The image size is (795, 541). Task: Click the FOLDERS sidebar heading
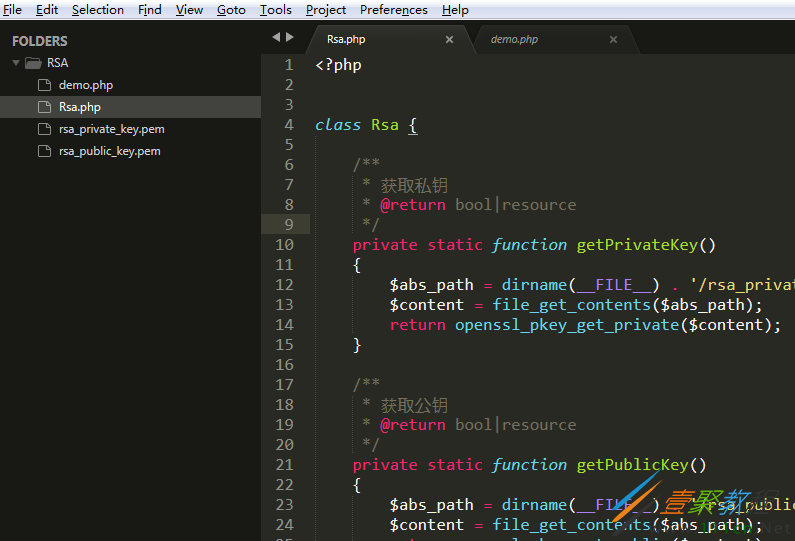coord(40,41)
